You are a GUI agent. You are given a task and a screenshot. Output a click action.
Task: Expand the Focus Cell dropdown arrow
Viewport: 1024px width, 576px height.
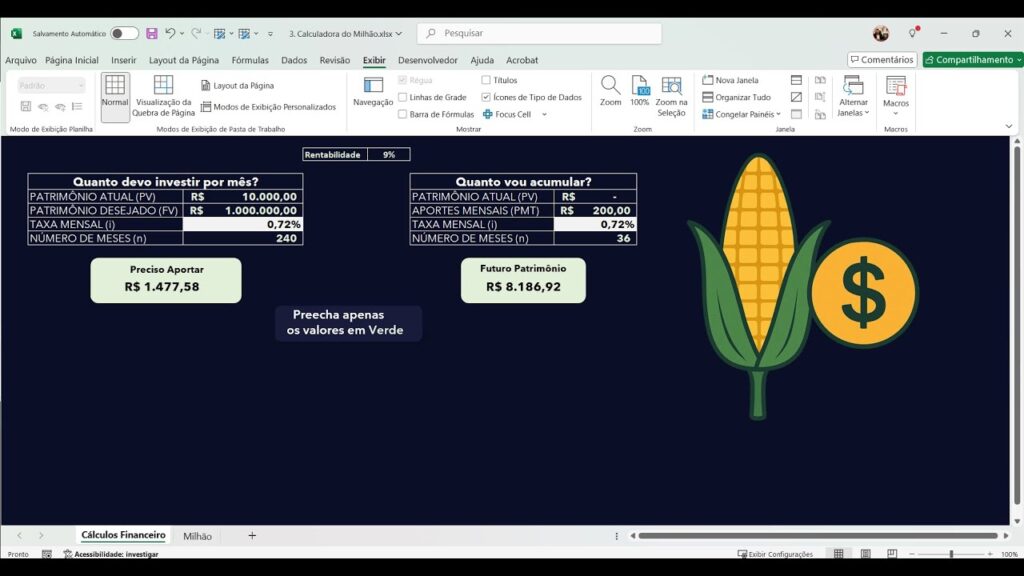[544, 114]
